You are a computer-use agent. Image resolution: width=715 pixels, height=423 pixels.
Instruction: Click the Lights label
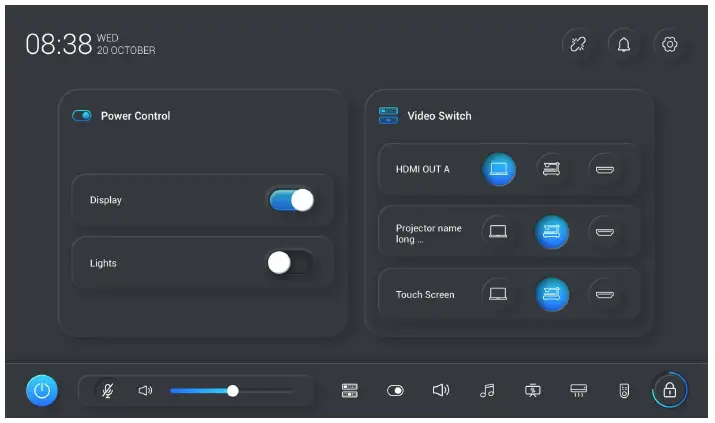click(103, 263)
